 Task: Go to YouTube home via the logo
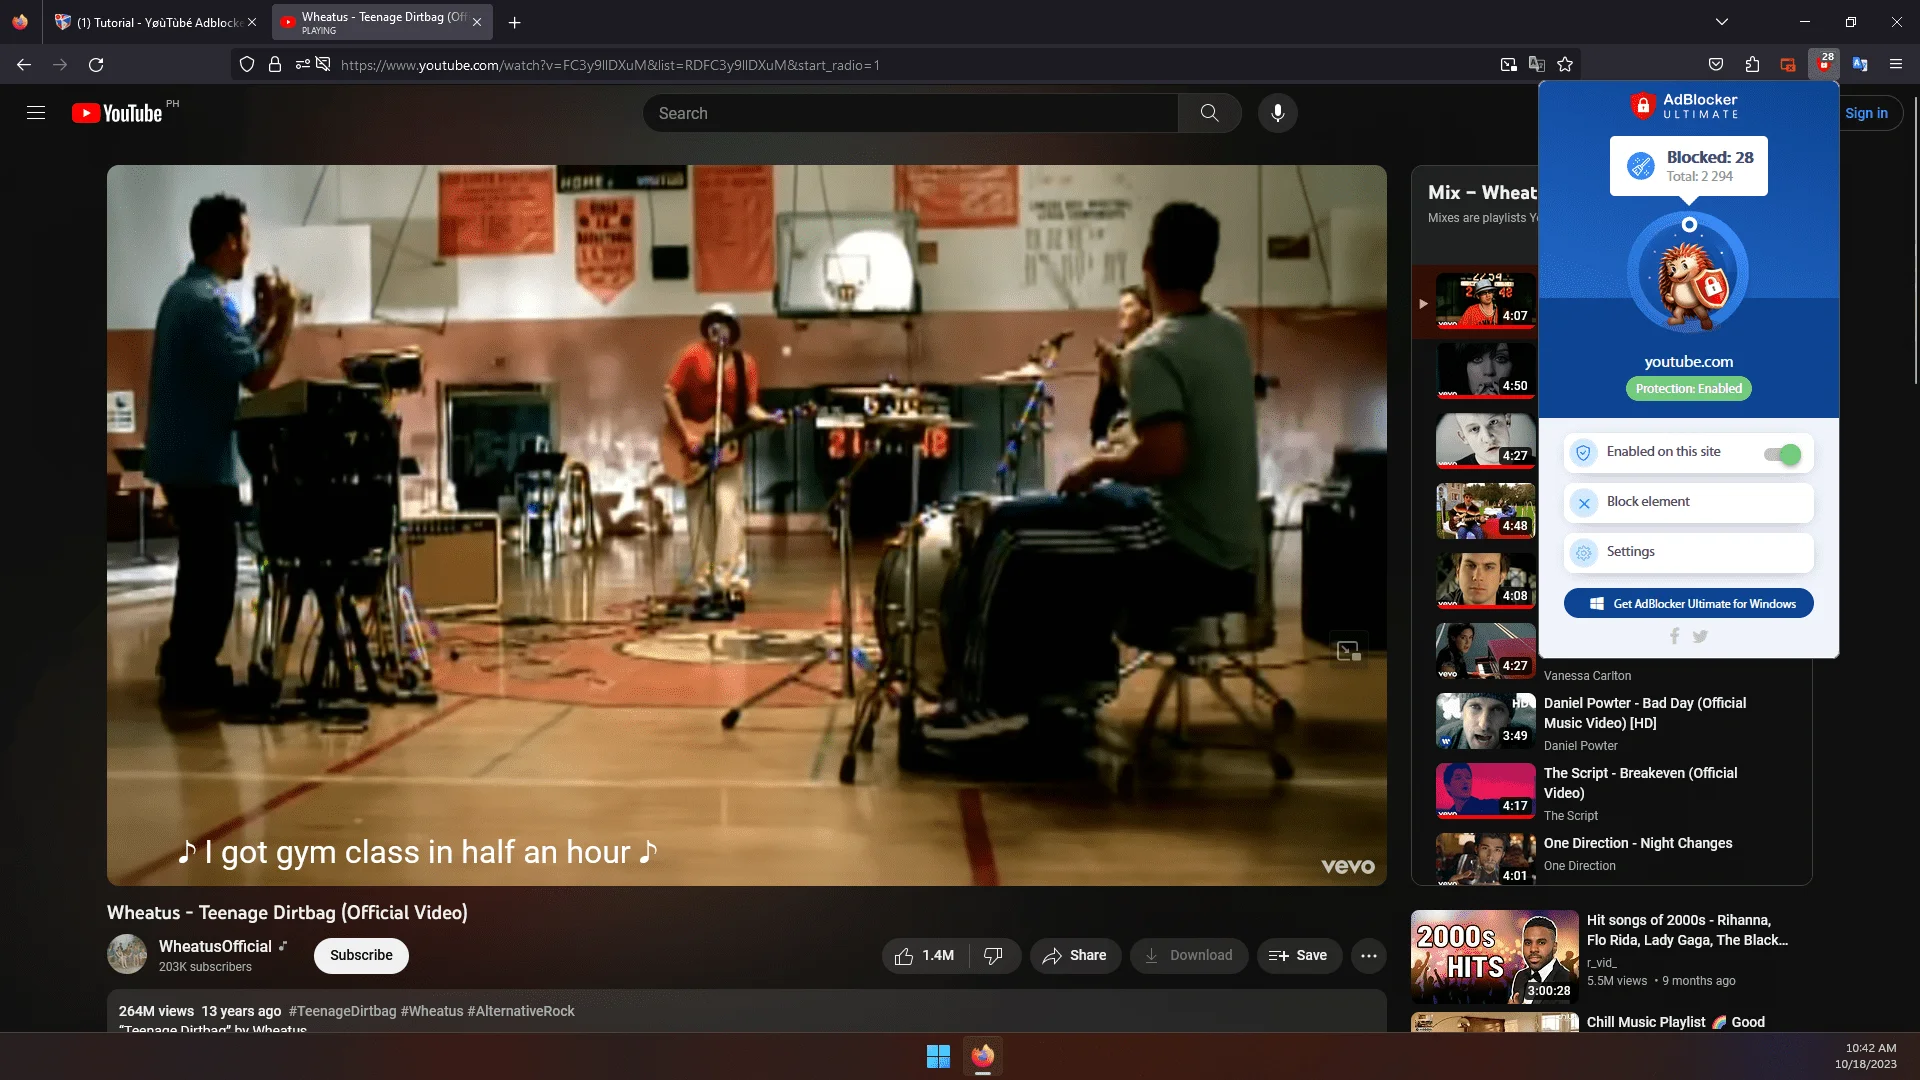(117, 113)
